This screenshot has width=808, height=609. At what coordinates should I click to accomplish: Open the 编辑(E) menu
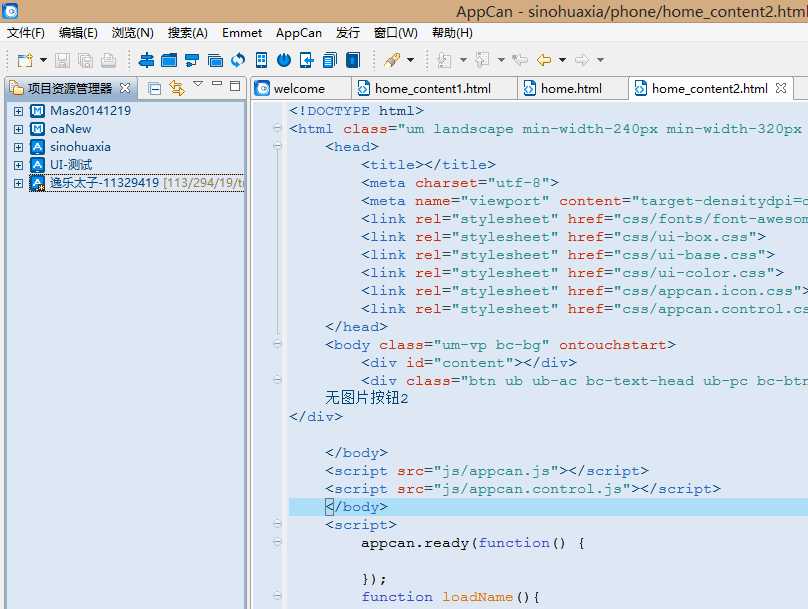pos(78,33)
